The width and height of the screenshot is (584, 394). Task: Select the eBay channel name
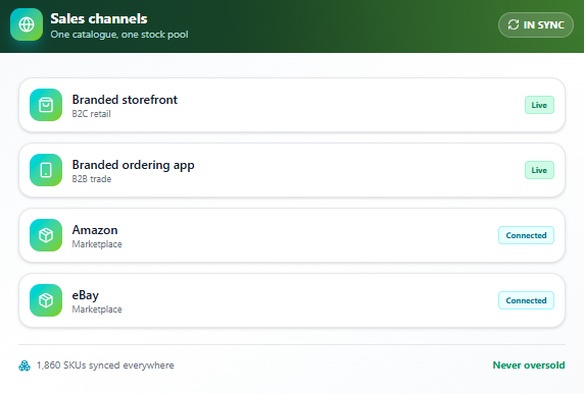pos(85,295)
